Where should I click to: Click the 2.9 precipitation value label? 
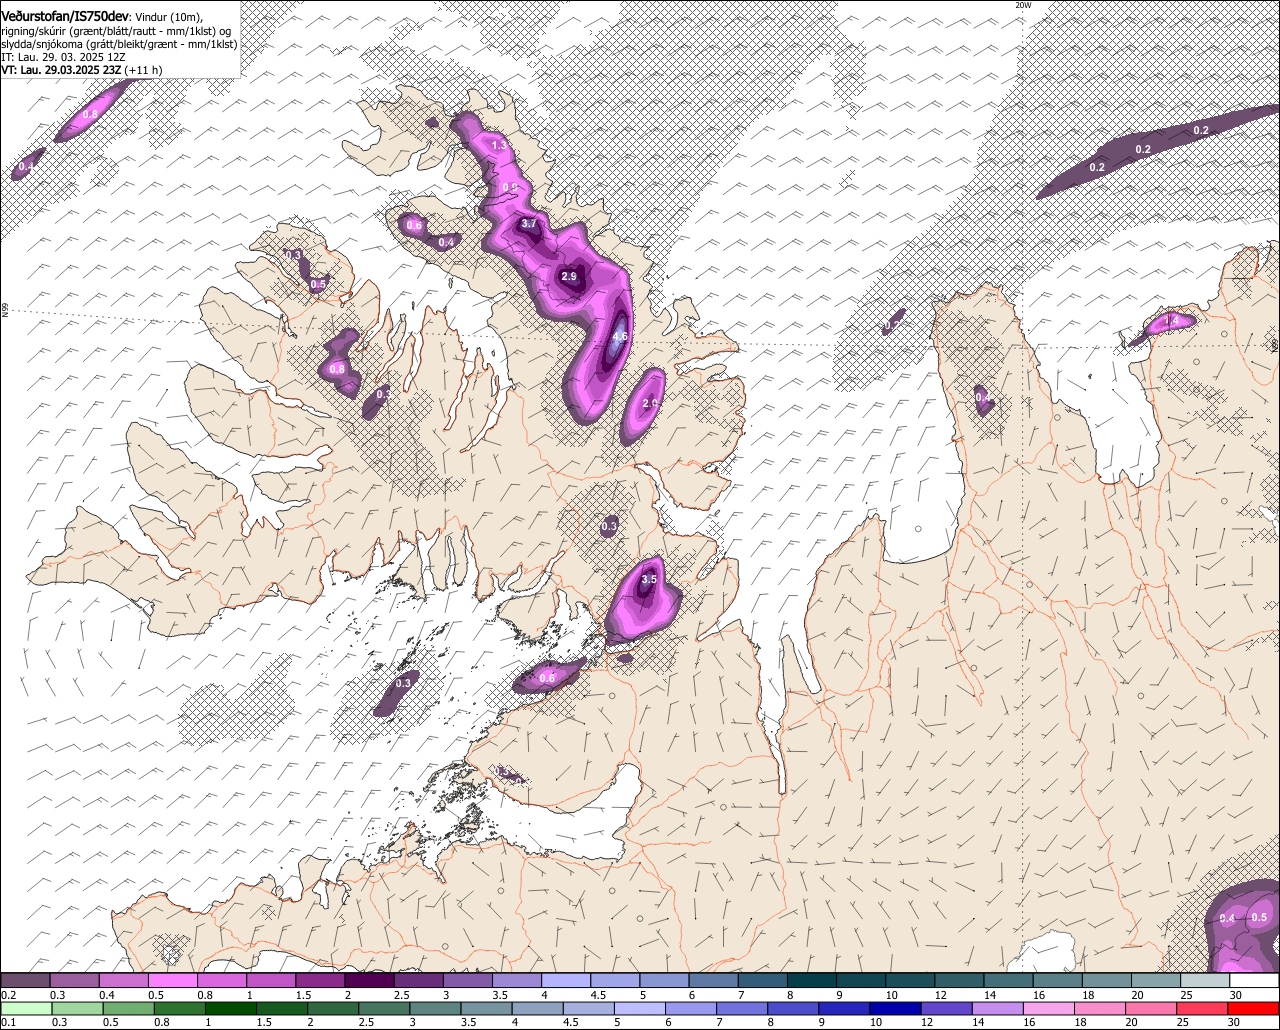tap(569, 276)
